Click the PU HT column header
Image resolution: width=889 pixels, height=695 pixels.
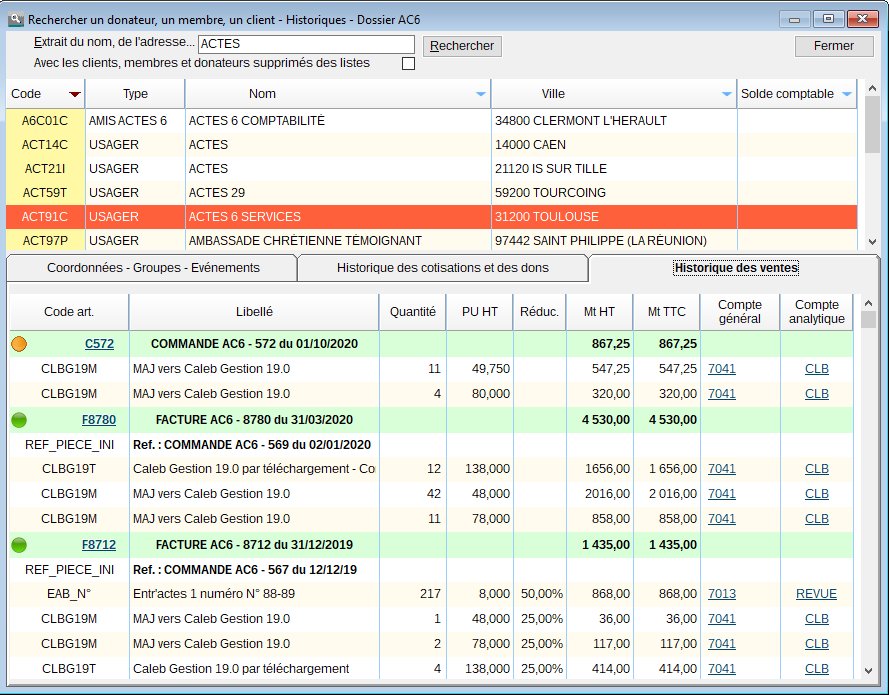click(x=480, y=312)
